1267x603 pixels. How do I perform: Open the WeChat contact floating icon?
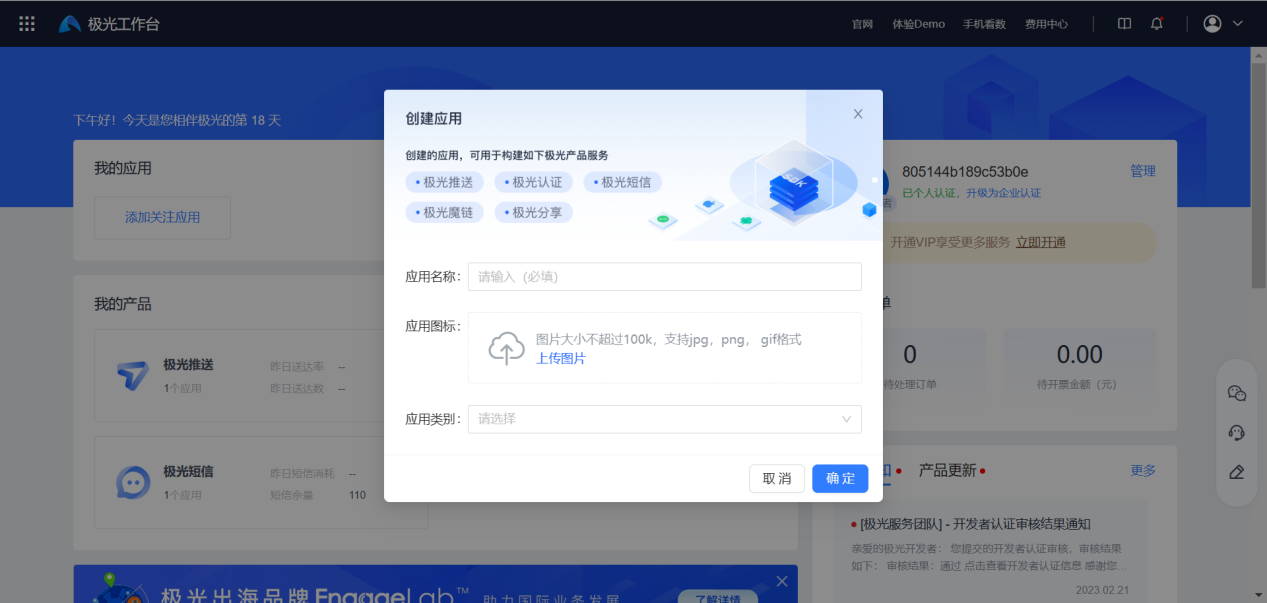click(x=1237, y=394)
